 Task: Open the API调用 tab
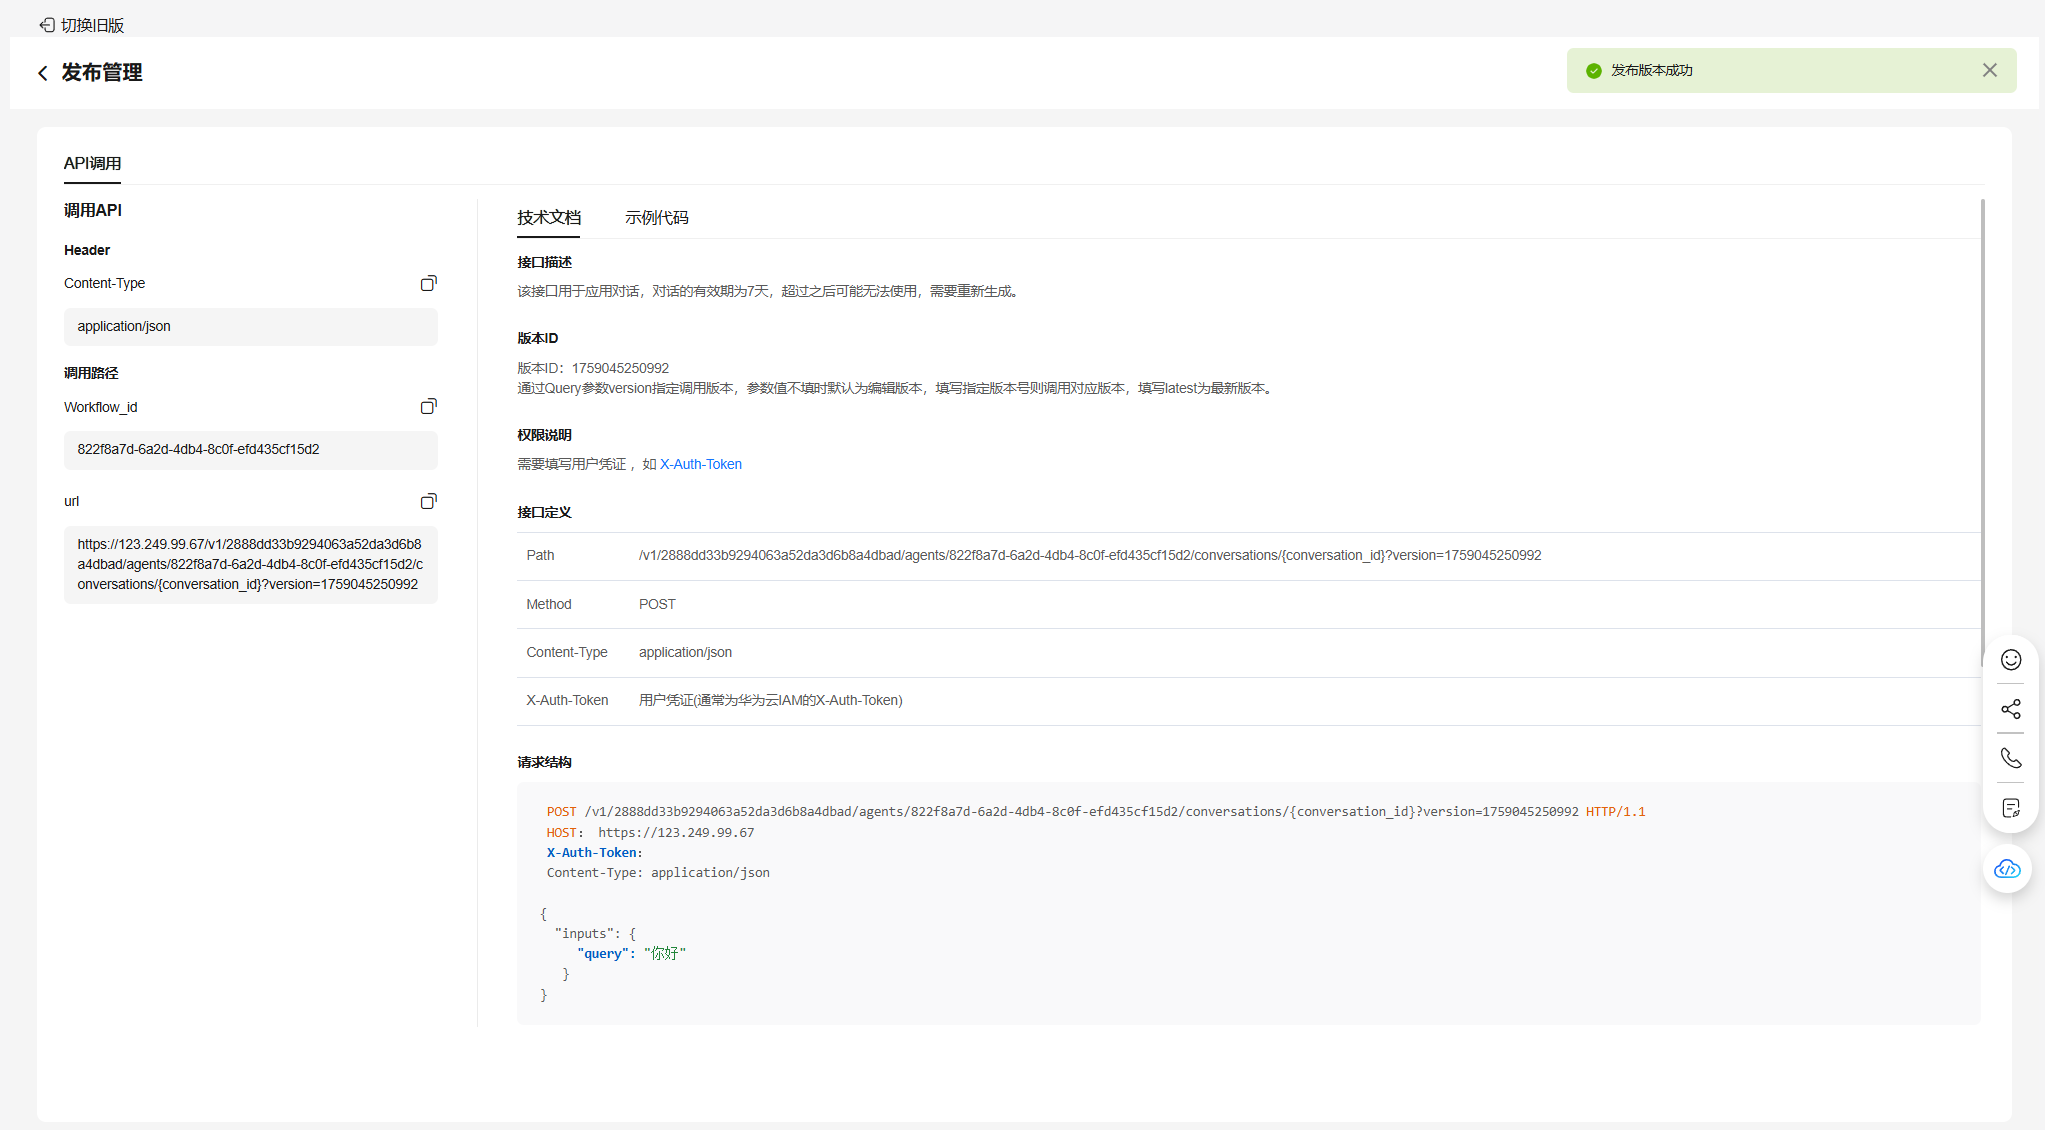(92, 164)
